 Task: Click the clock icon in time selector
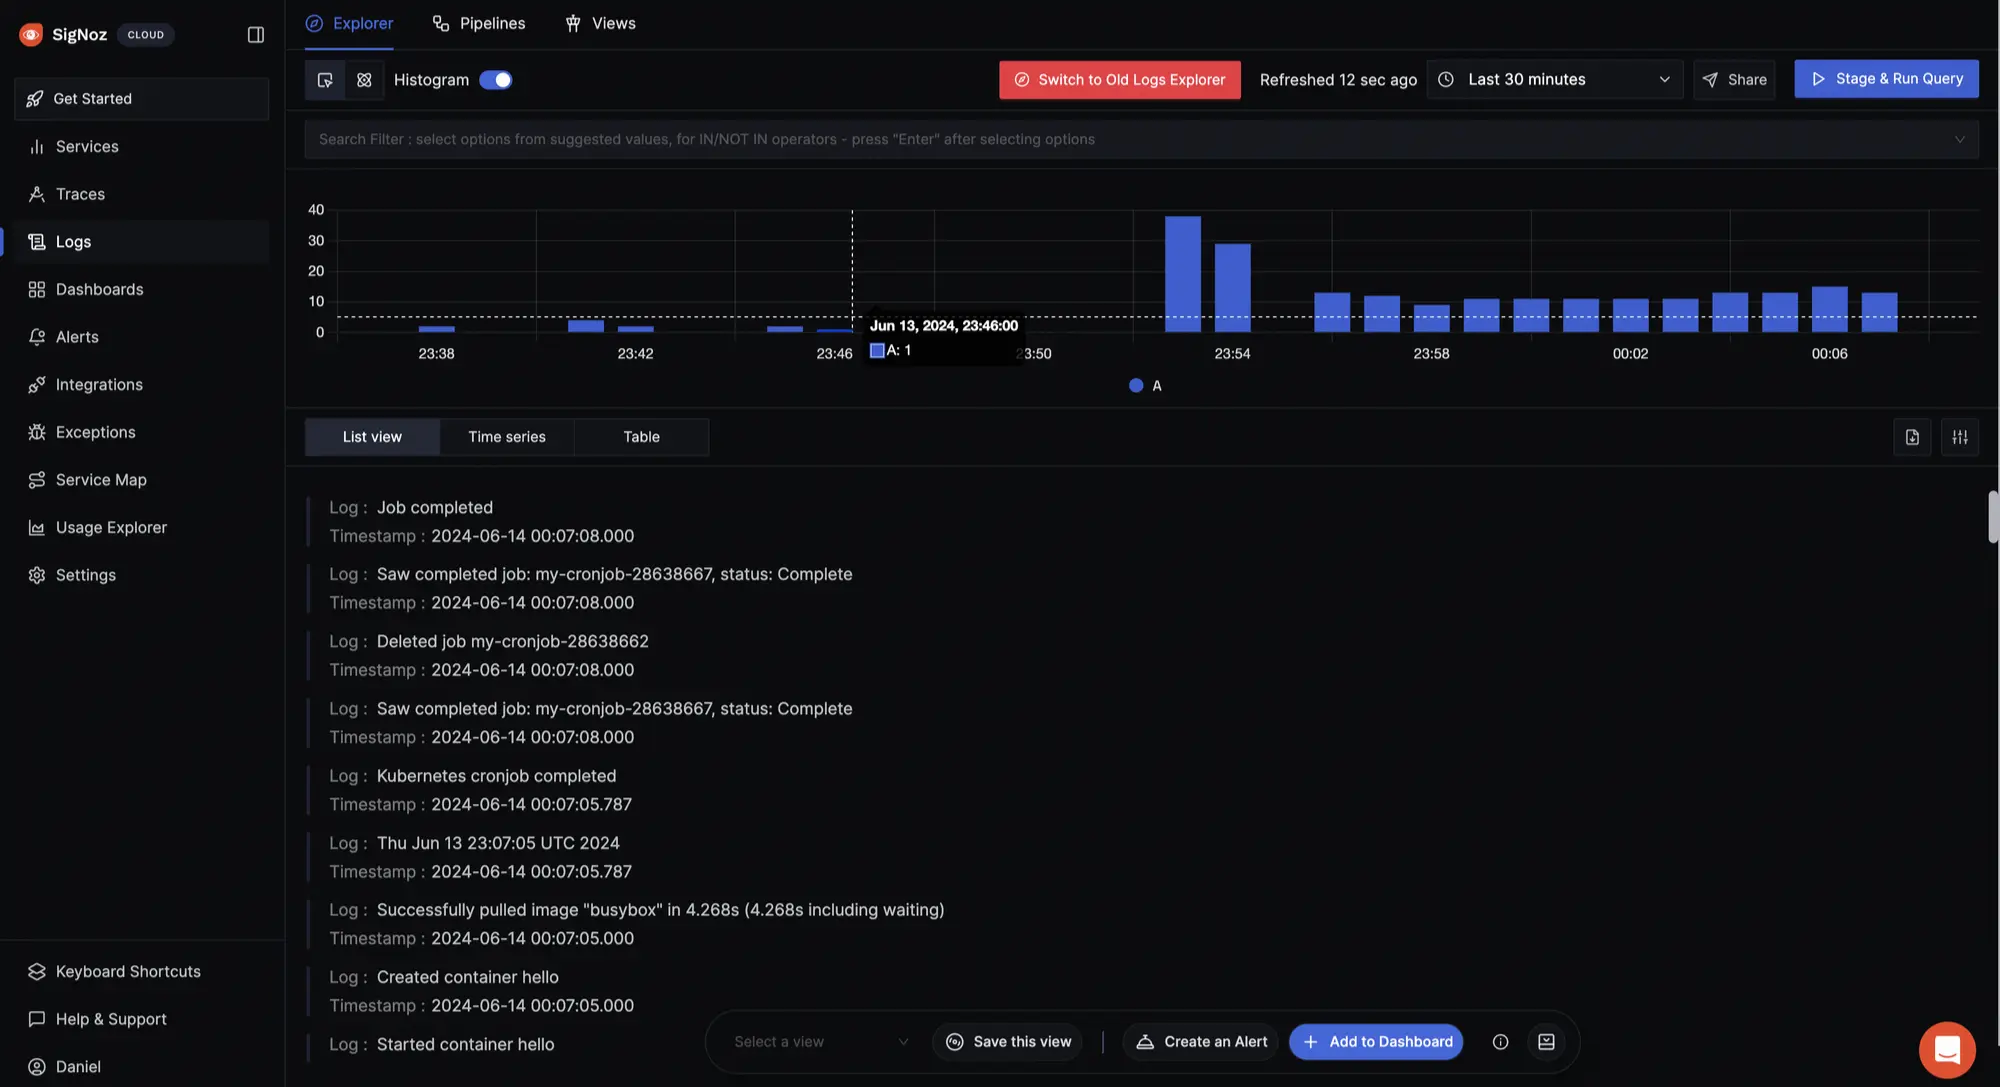click(1446, 80)
